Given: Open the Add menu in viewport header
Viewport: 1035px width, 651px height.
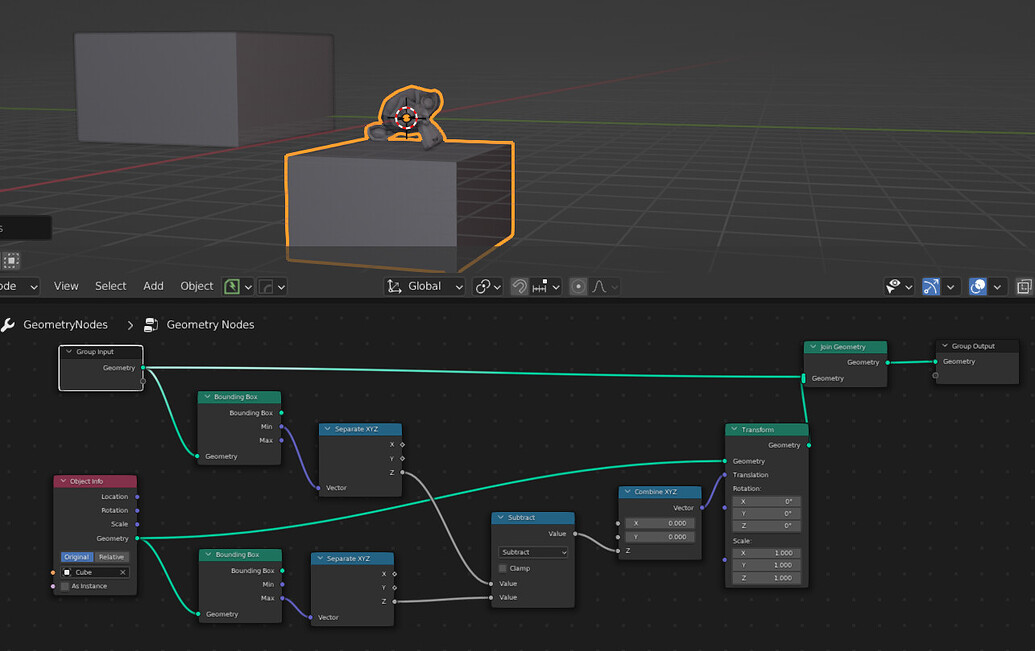Looking at the screenshot, I should click(x=153, y=286).
